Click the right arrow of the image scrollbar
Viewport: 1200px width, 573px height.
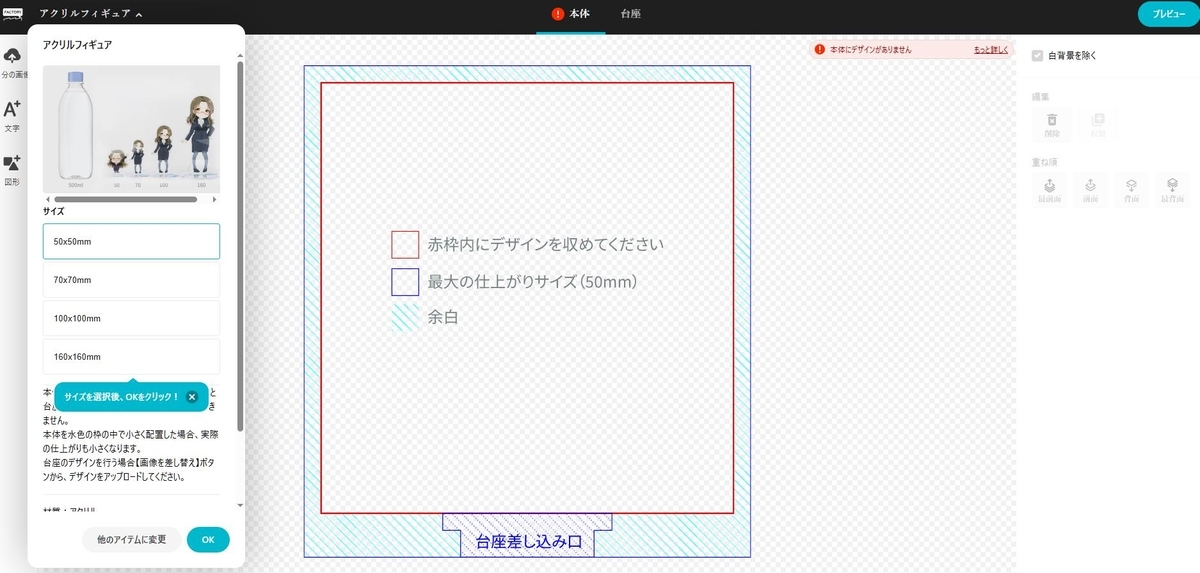pos(215,199)
